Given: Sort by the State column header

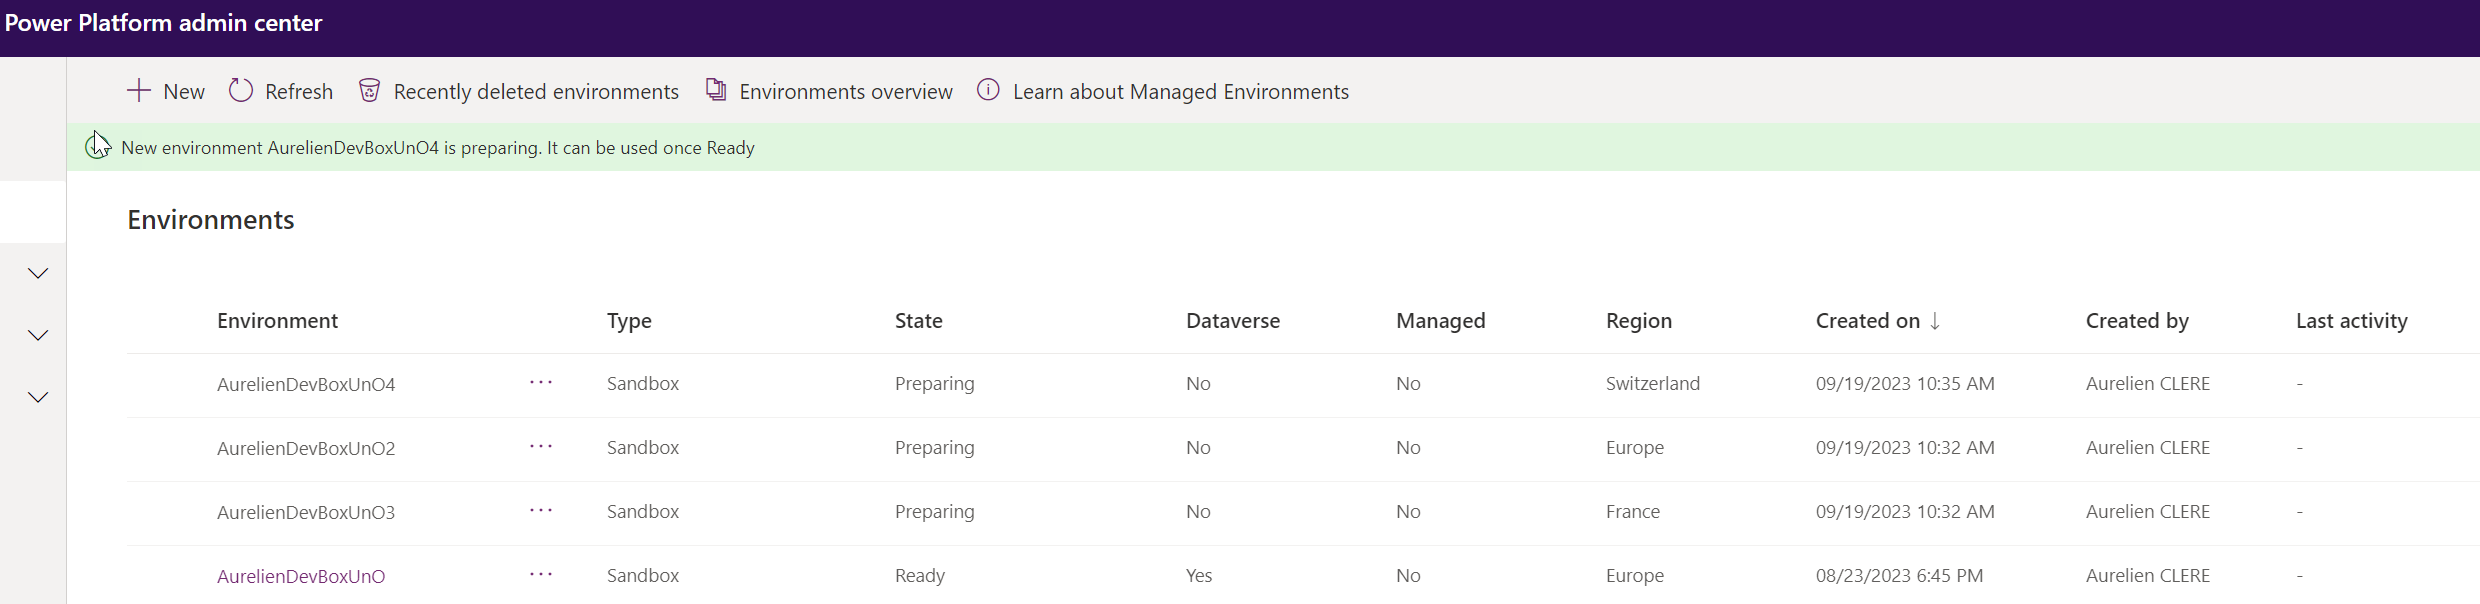Looking at the screenshot, I should pyautogui.click(x=918, y=321).
